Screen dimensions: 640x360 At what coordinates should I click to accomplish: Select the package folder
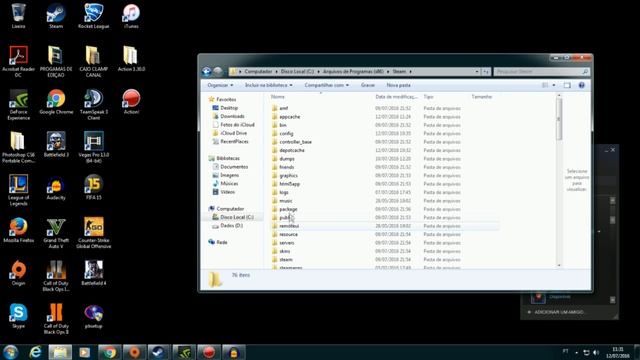288,209
